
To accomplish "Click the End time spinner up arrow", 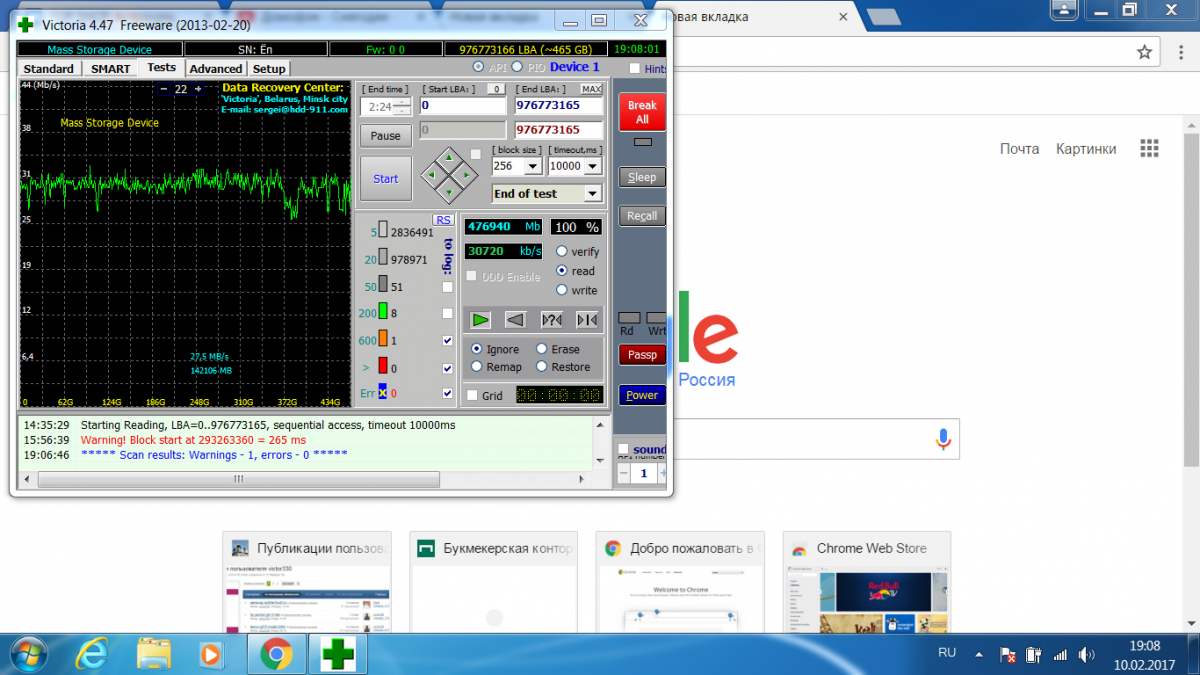I will pyautogui.click(x=402, y=101).
